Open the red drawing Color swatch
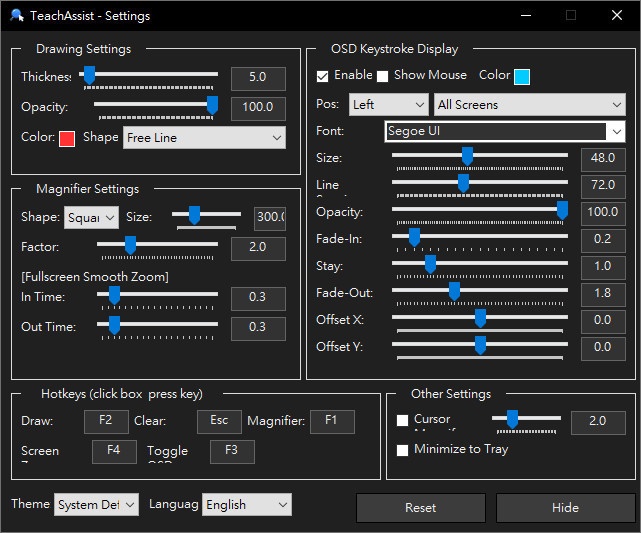 [67, 139]
